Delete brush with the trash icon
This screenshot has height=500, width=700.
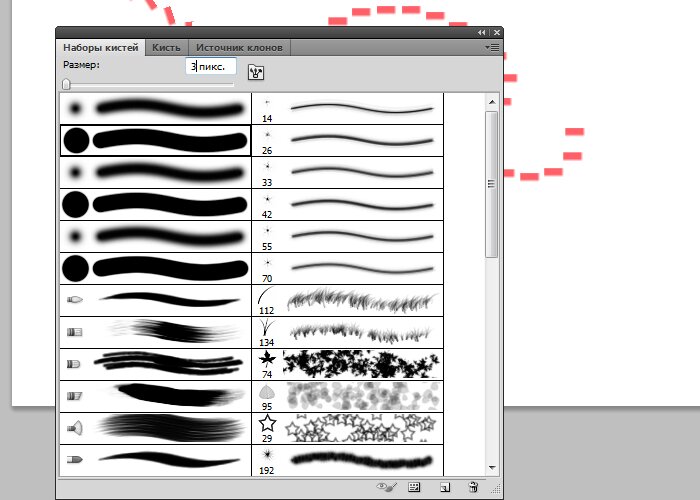coord(474,487)
